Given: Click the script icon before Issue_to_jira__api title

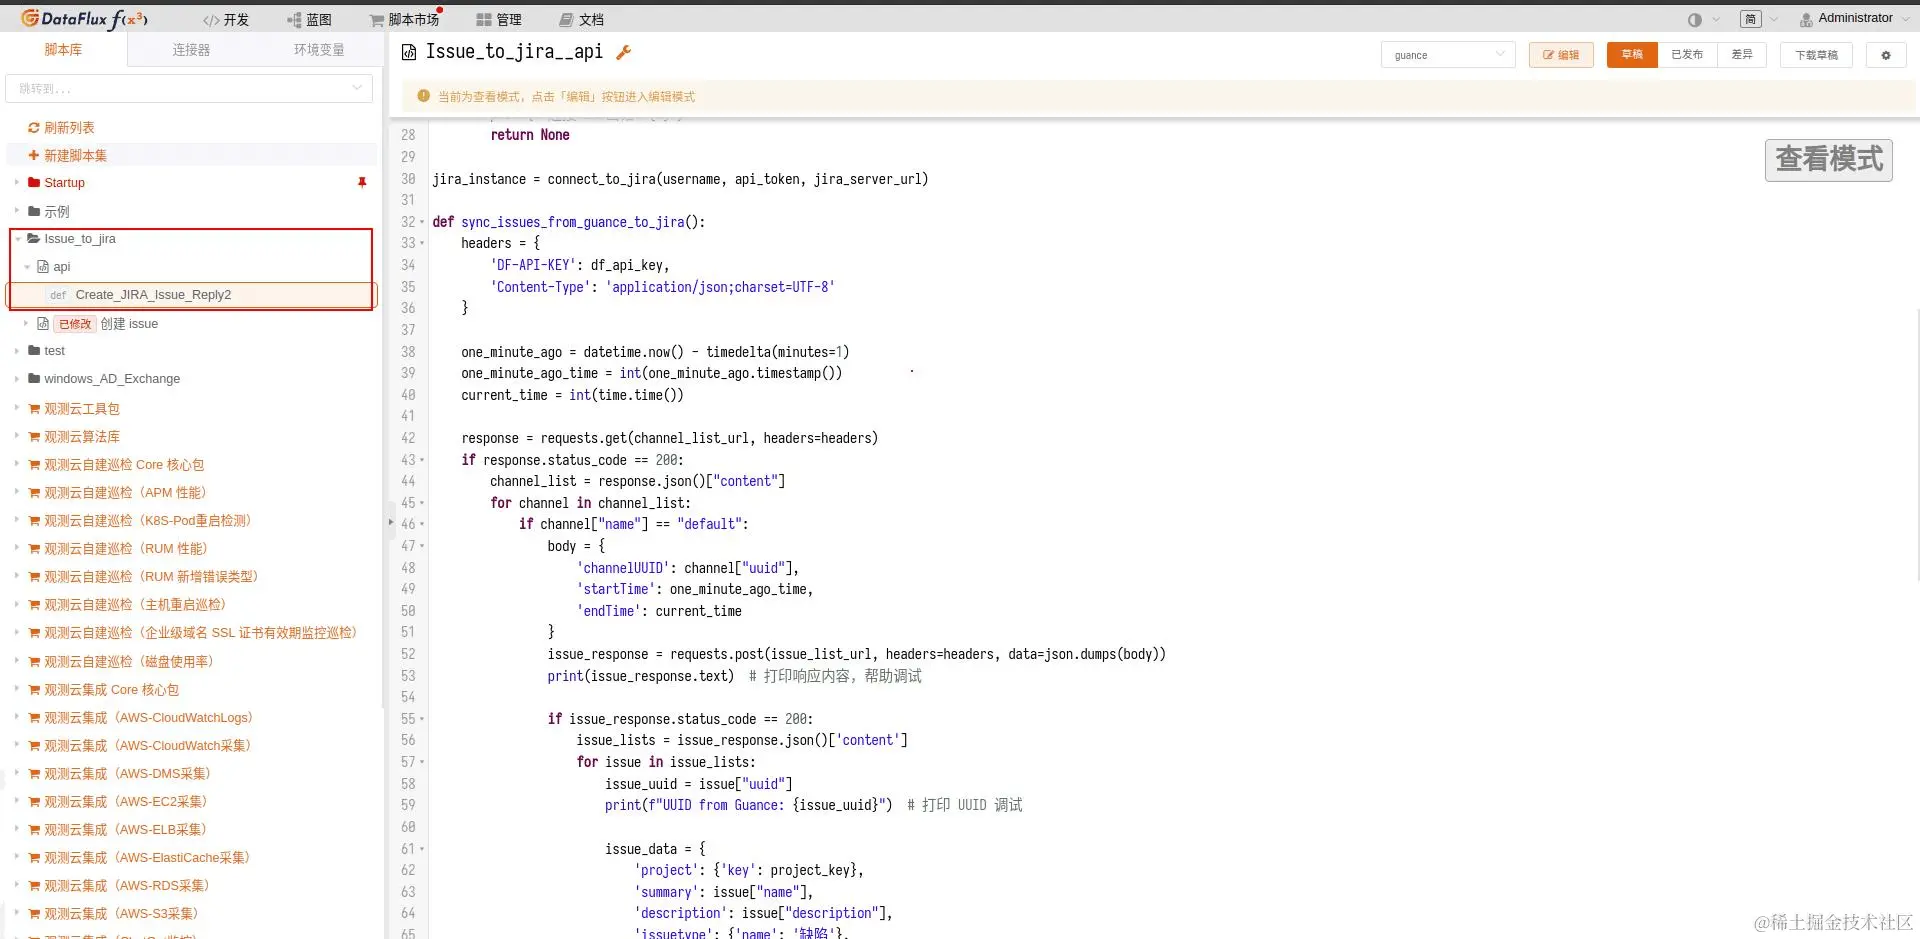Looking at the screenshot, I should [x=409, y=52].
